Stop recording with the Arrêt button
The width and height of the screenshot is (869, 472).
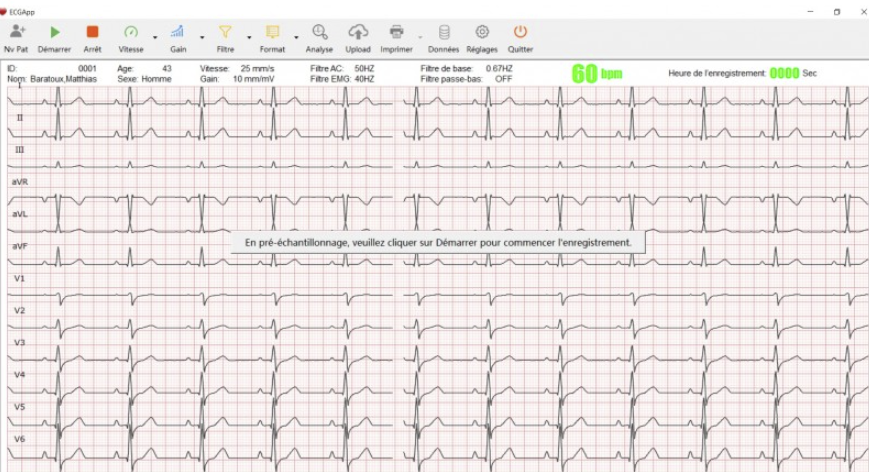point(92,33)
